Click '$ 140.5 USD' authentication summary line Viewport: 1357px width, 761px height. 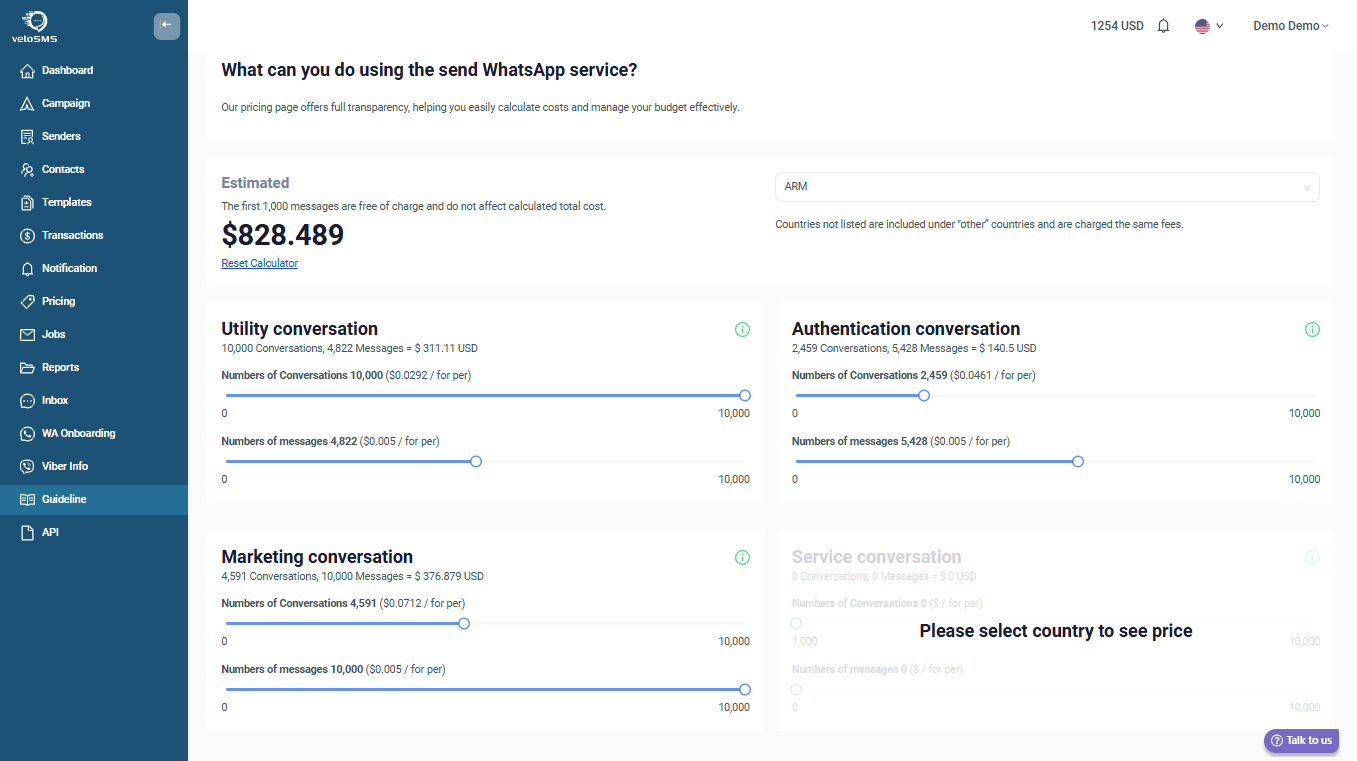point(914,349)
